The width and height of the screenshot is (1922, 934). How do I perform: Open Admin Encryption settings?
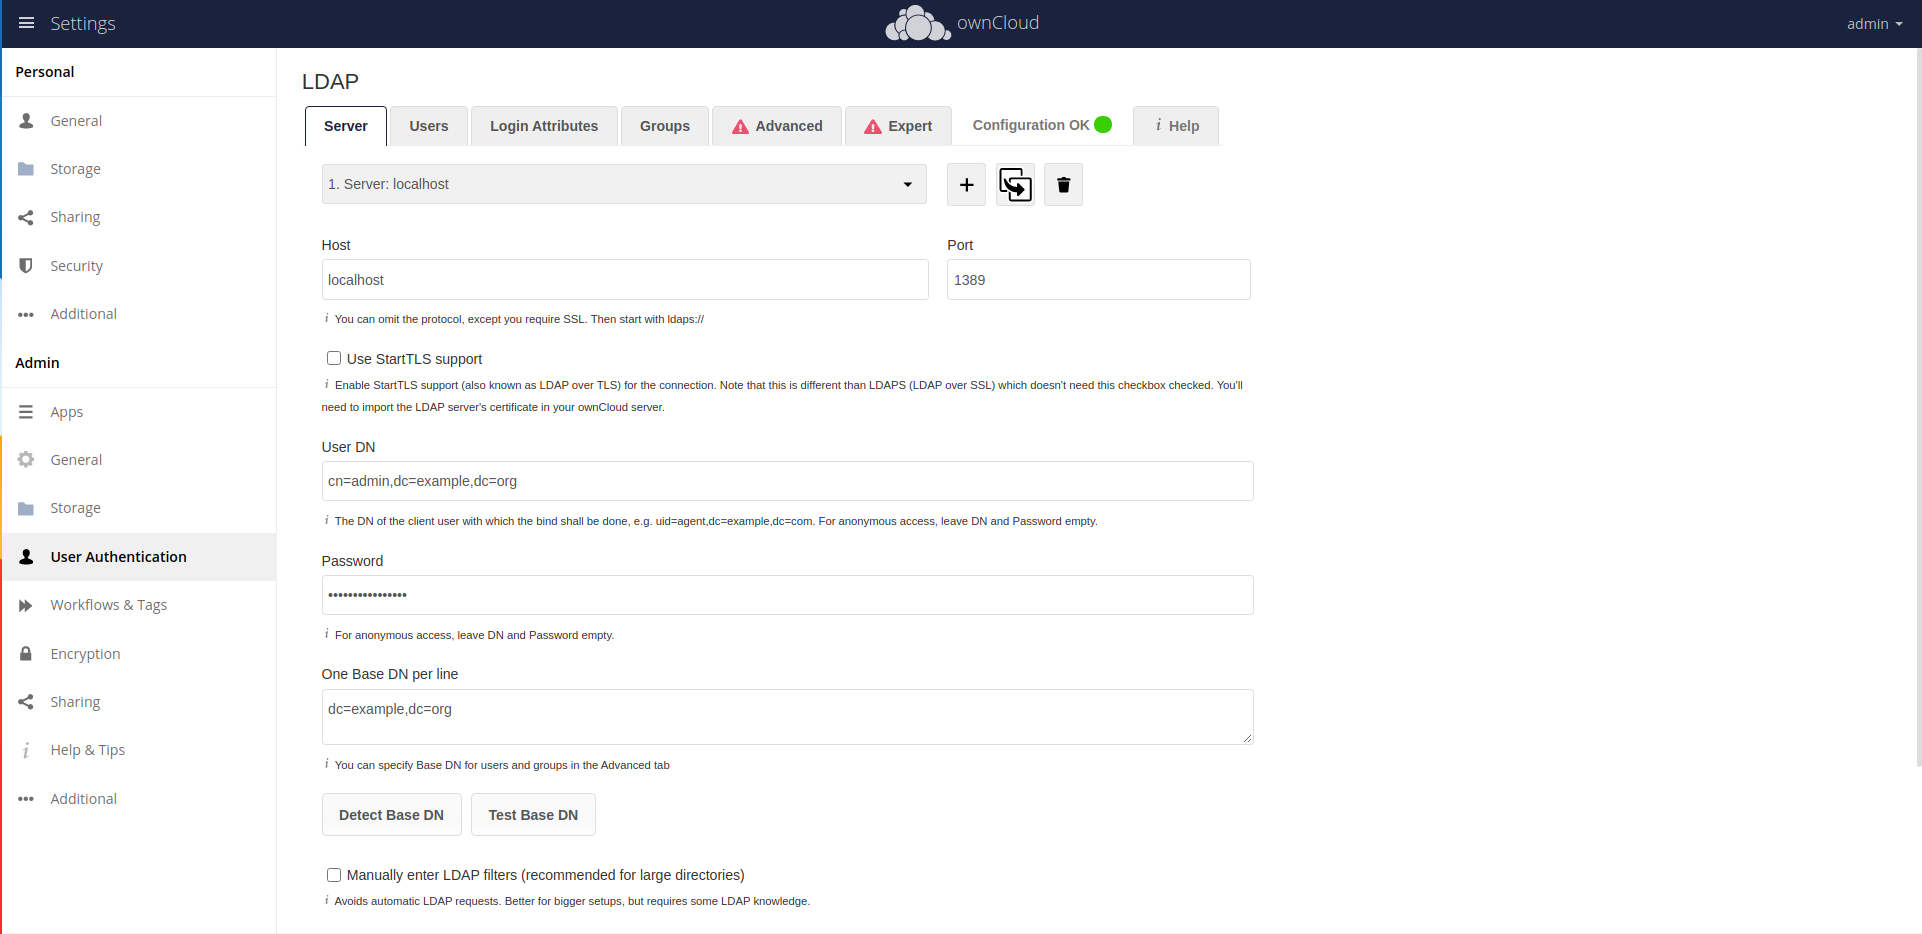(x=139, y=654)
